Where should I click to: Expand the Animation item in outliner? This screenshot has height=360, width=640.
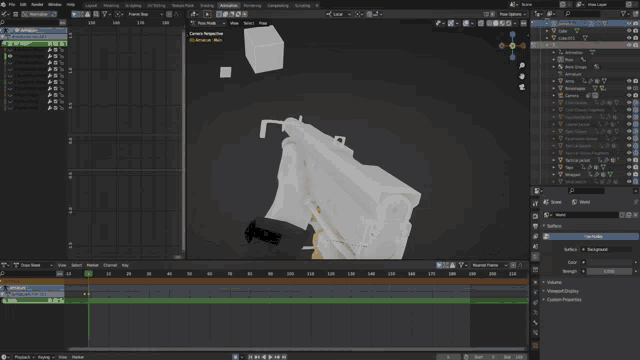tap(554, 52)
